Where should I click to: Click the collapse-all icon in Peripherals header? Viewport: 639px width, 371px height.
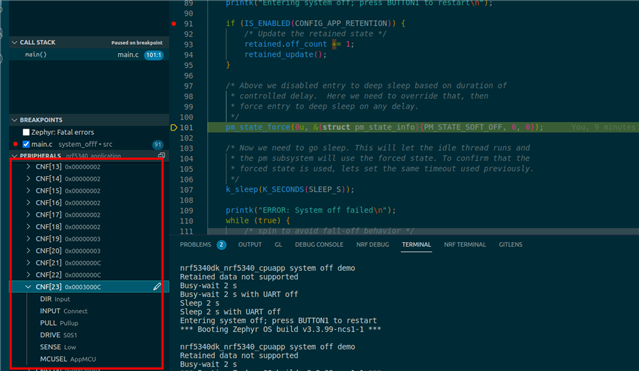coord(161,155)
